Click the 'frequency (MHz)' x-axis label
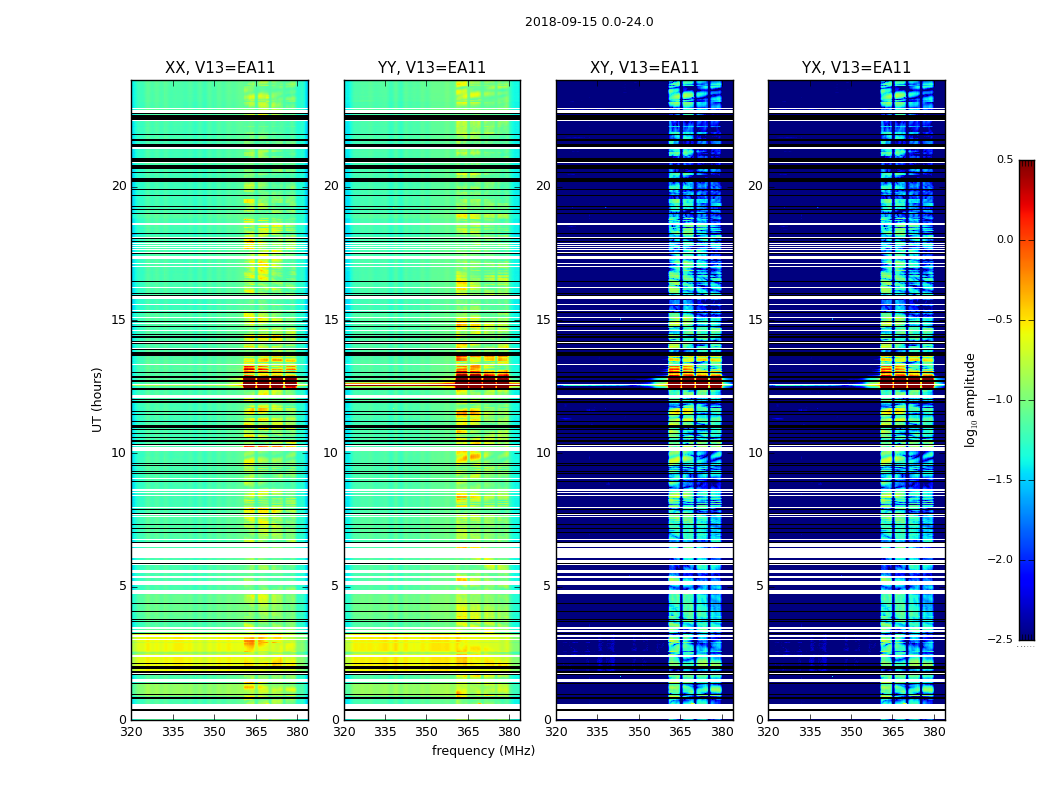This screenshot has height=800, width=1050. pos(483,751)
